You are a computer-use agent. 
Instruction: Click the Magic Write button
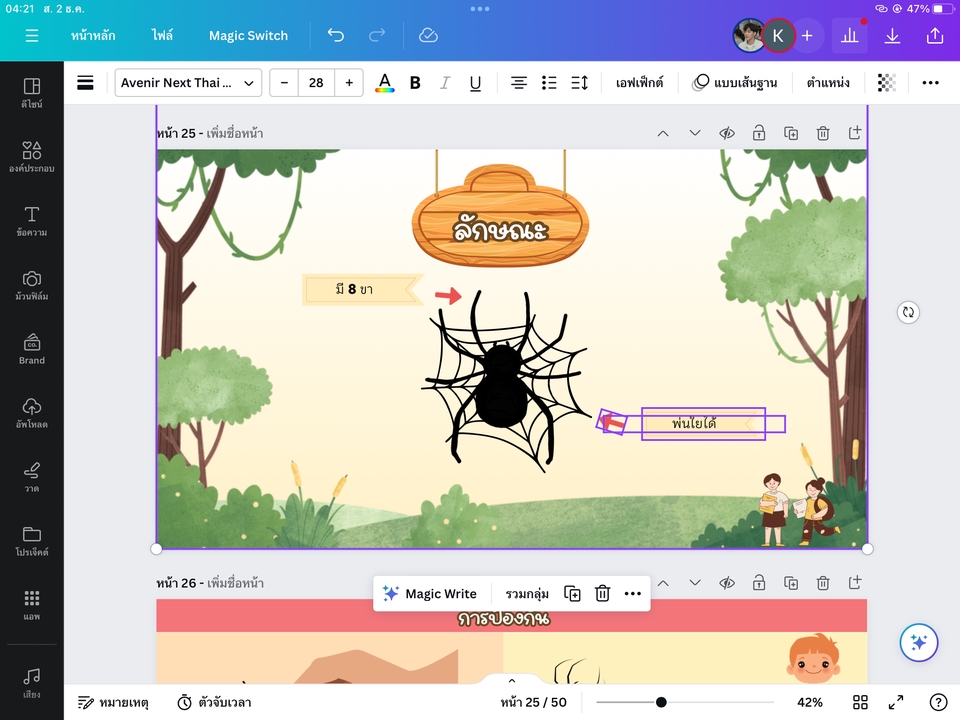click(430, 594)
